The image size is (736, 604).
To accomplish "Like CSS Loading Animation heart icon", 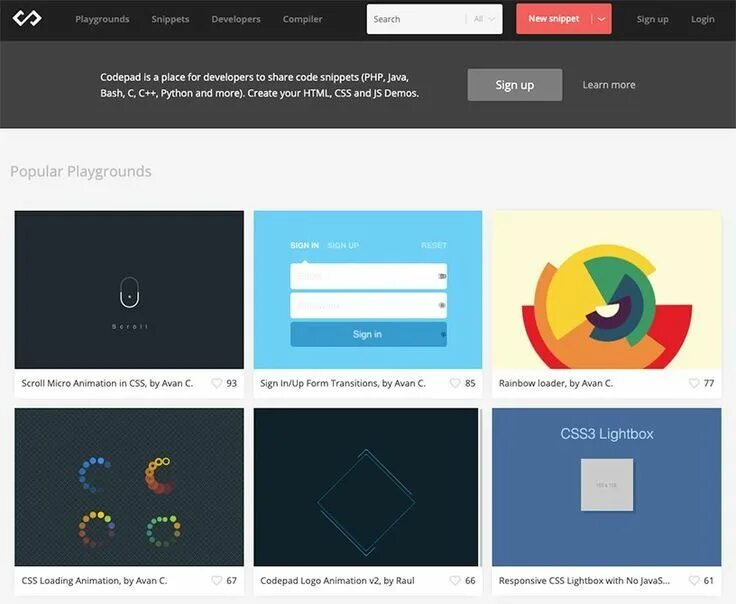I will coord(216,581).
